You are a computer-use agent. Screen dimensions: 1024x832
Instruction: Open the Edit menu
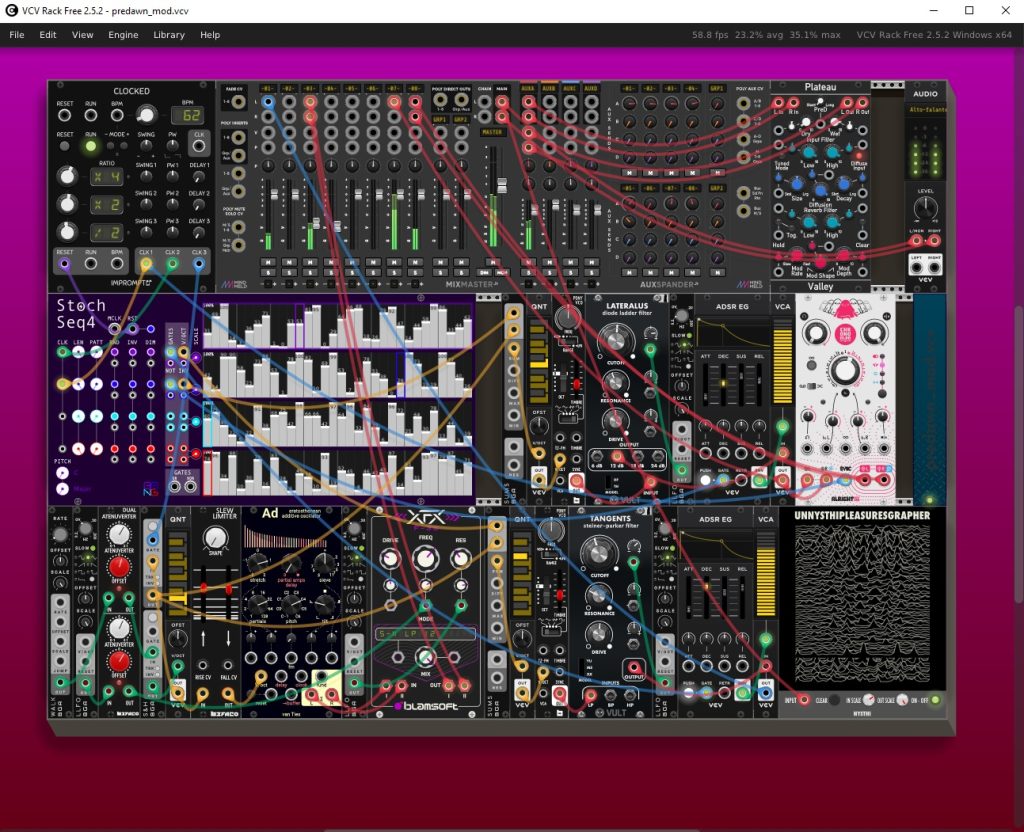coord(48,35)
